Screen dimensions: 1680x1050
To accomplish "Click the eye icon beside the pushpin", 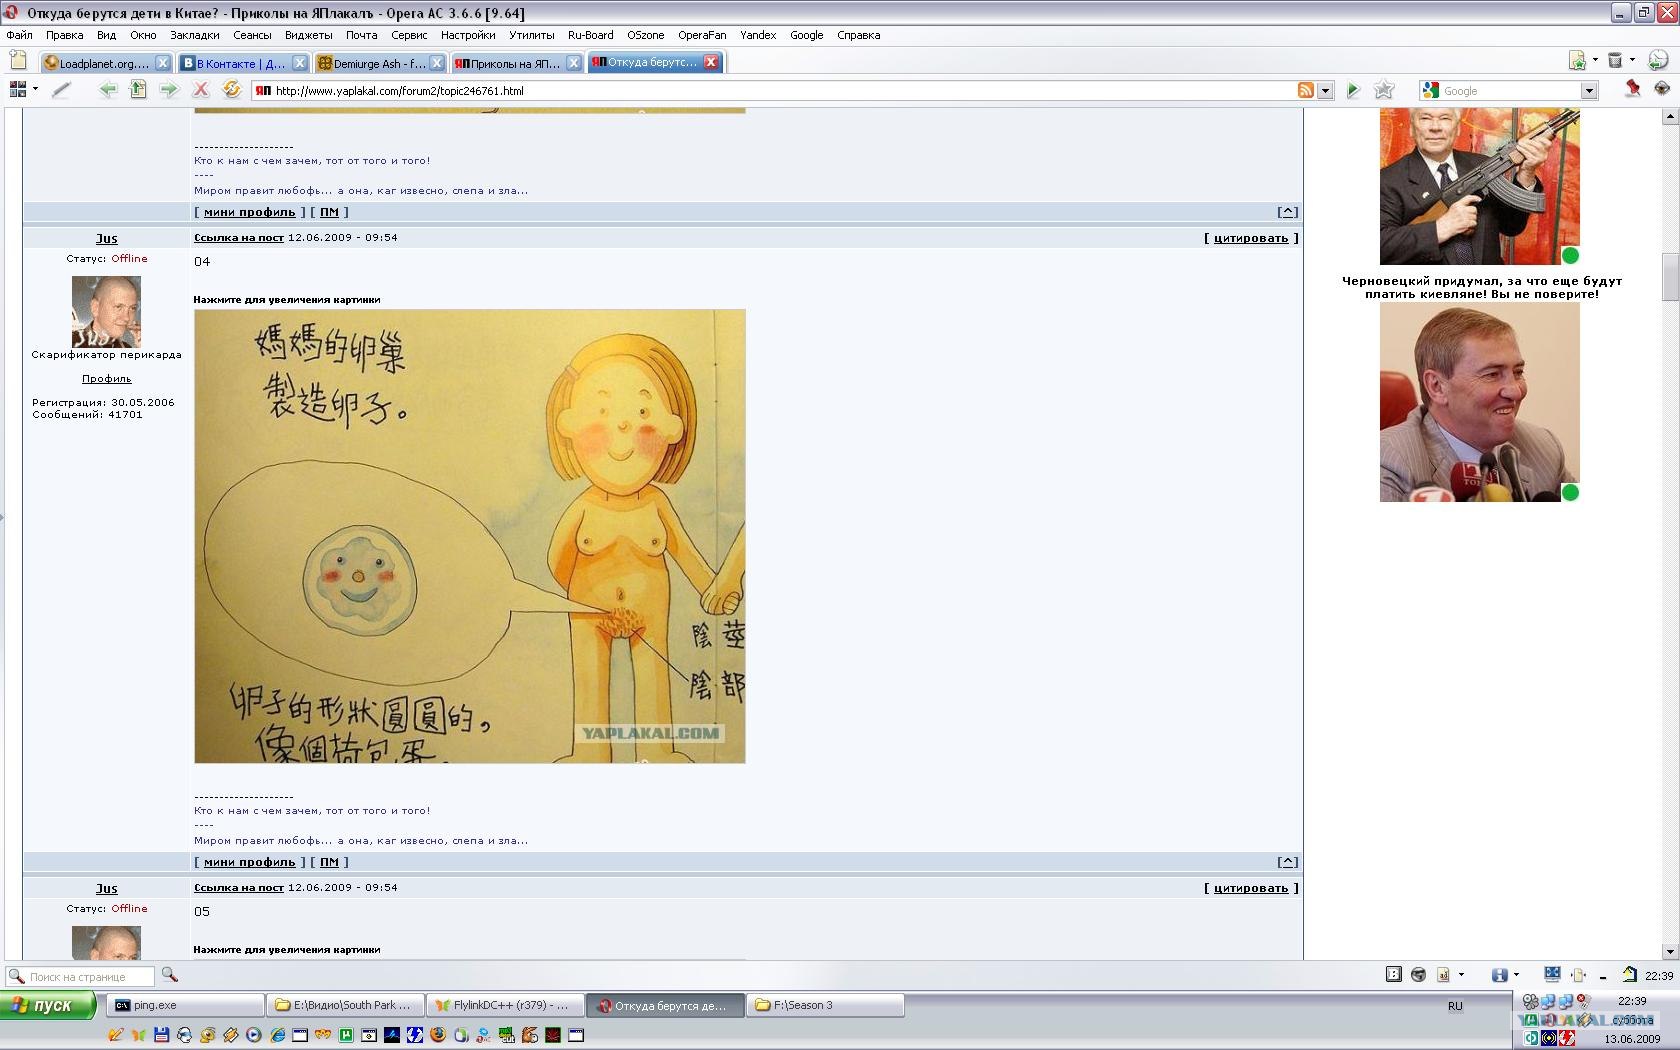I will [1662, 89].
